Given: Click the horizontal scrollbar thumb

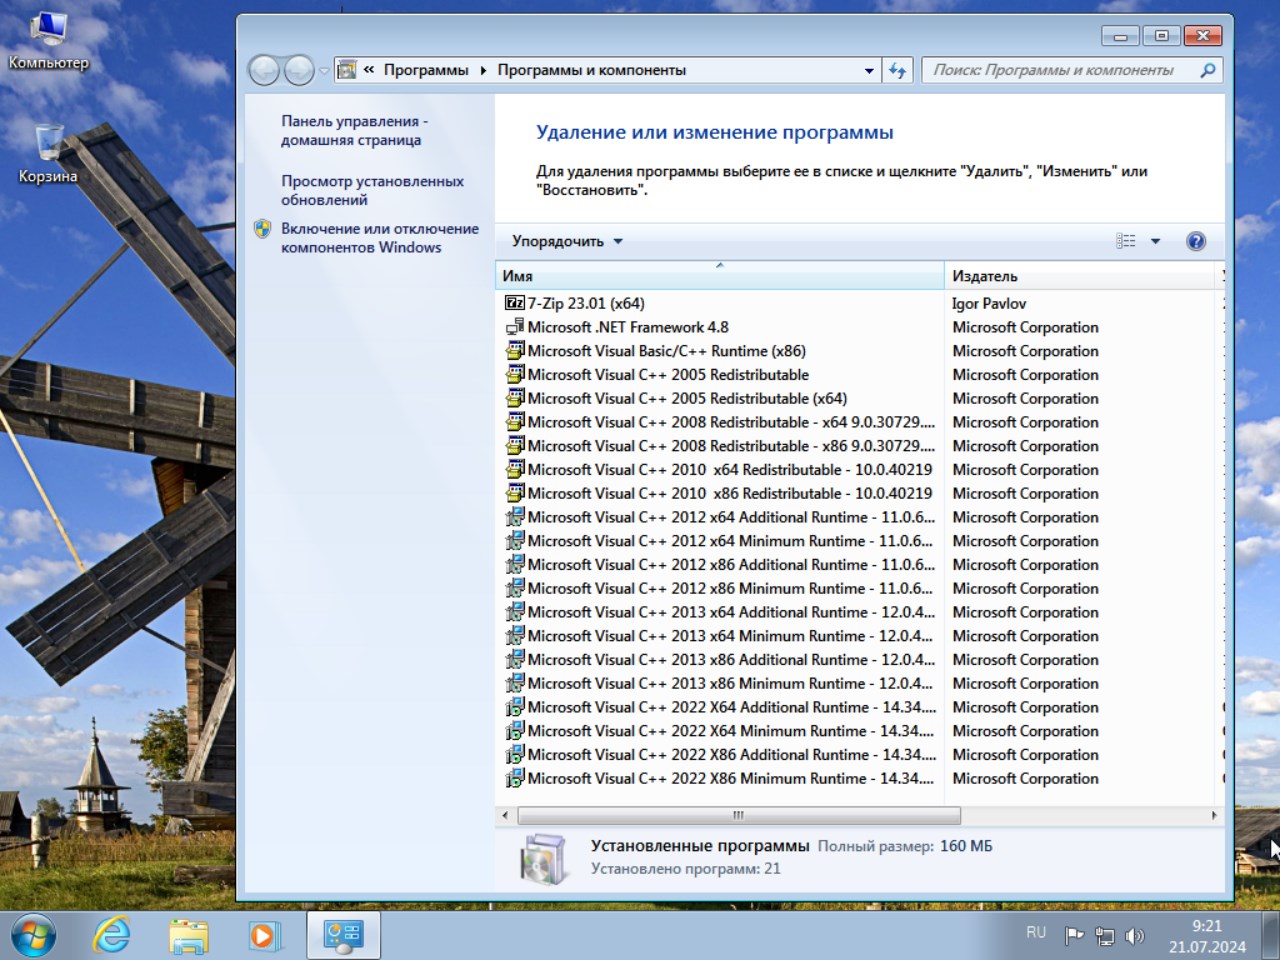Looking at the screenshot, I should 739,815.
